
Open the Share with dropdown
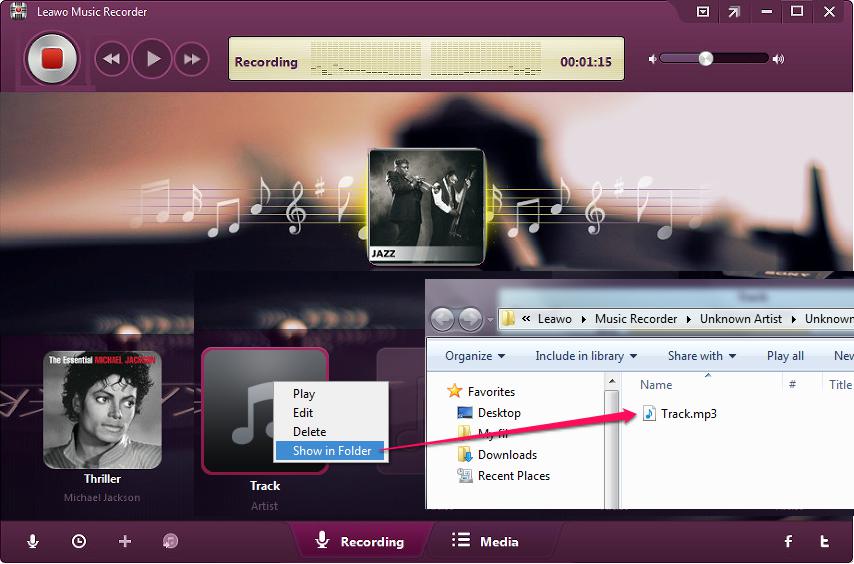(x=702, y=356)
